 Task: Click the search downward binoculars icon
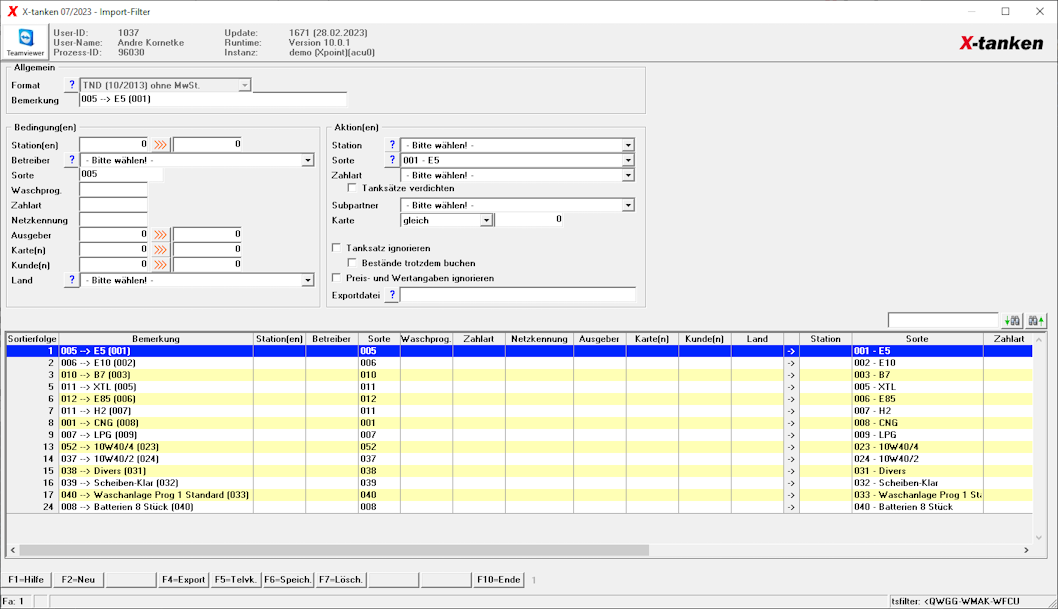click(x=1012, y=321)
